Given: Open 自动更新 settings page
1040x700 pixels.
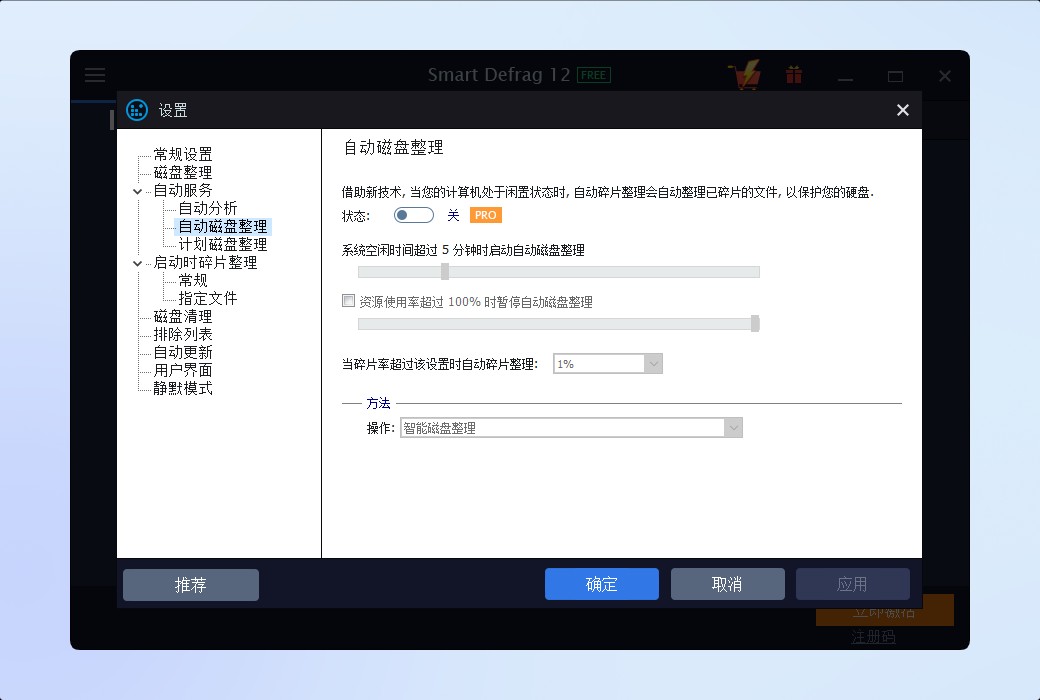Looking at the screenshot, I should 183,352.
